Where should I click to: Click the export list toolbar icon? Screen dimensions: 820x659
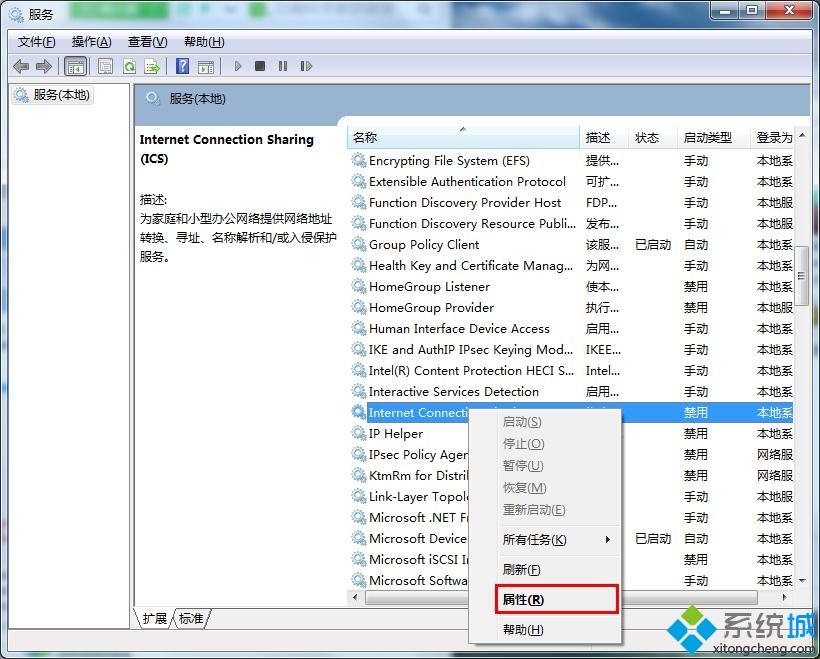(x=152, y=66)
